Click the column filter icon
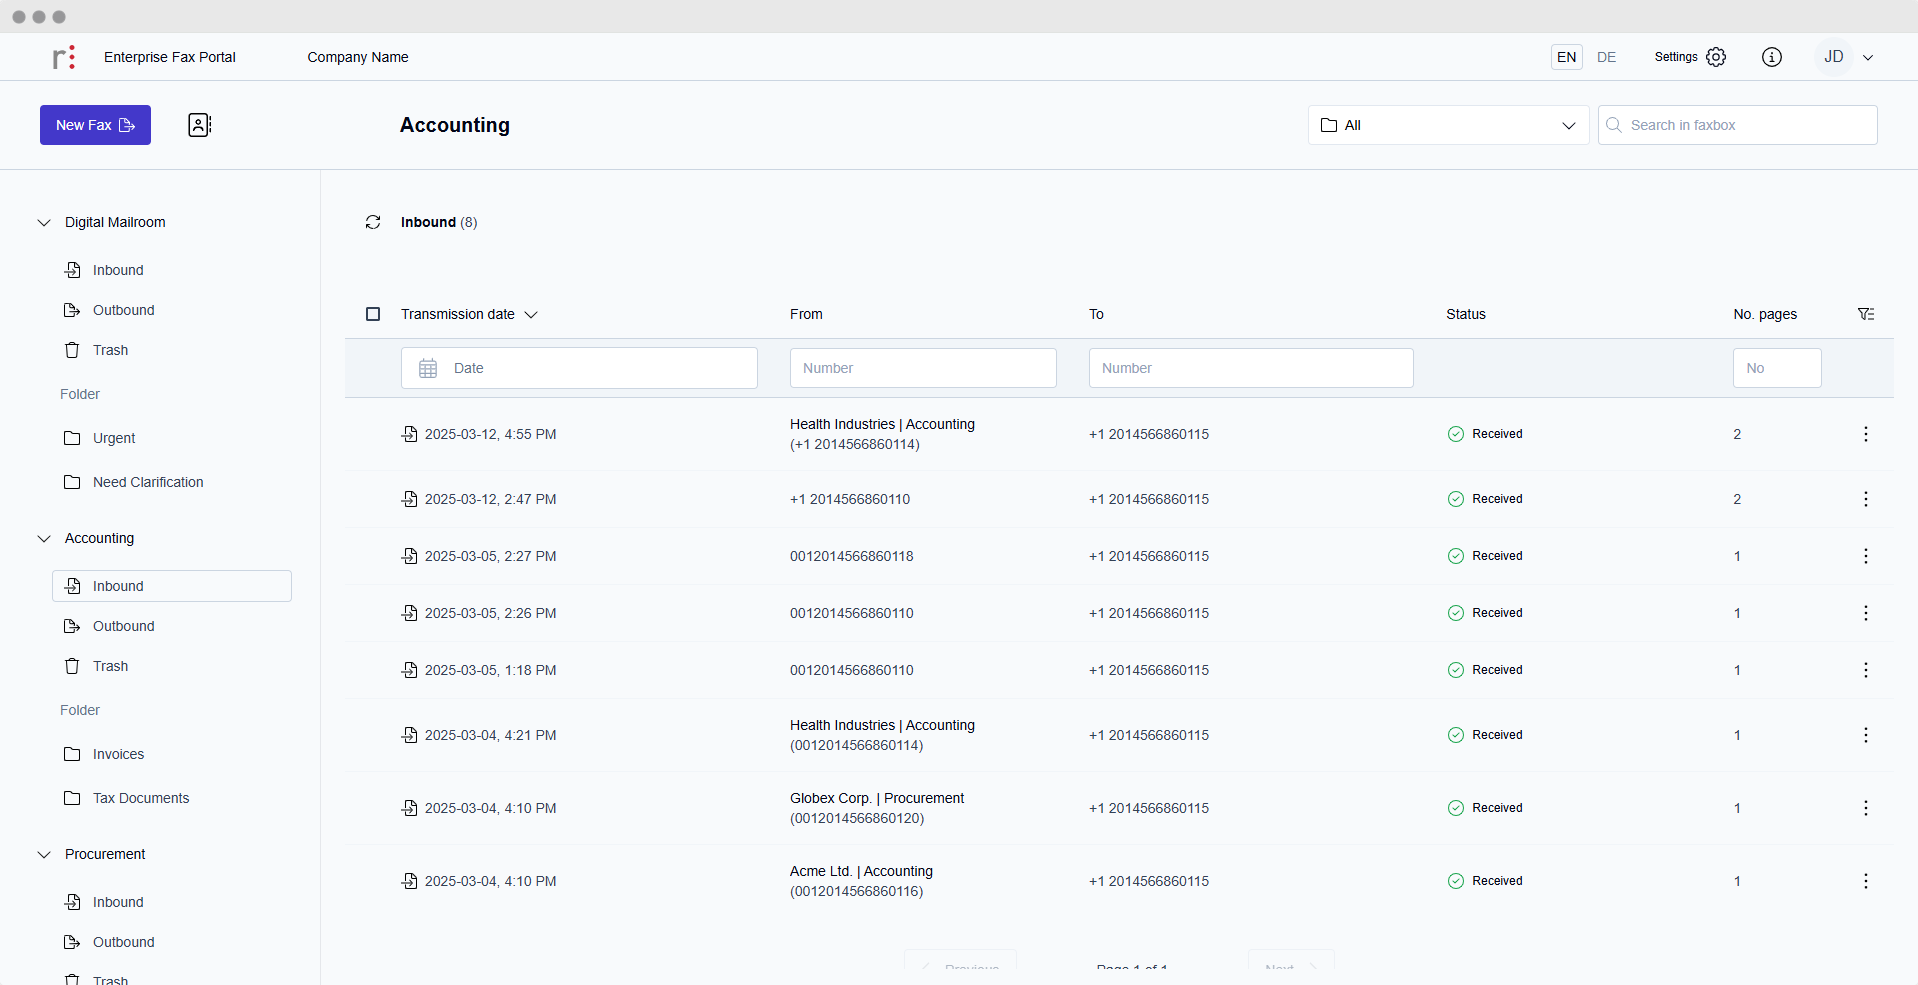The image size is (1918, 985). tap(1866, 314)
